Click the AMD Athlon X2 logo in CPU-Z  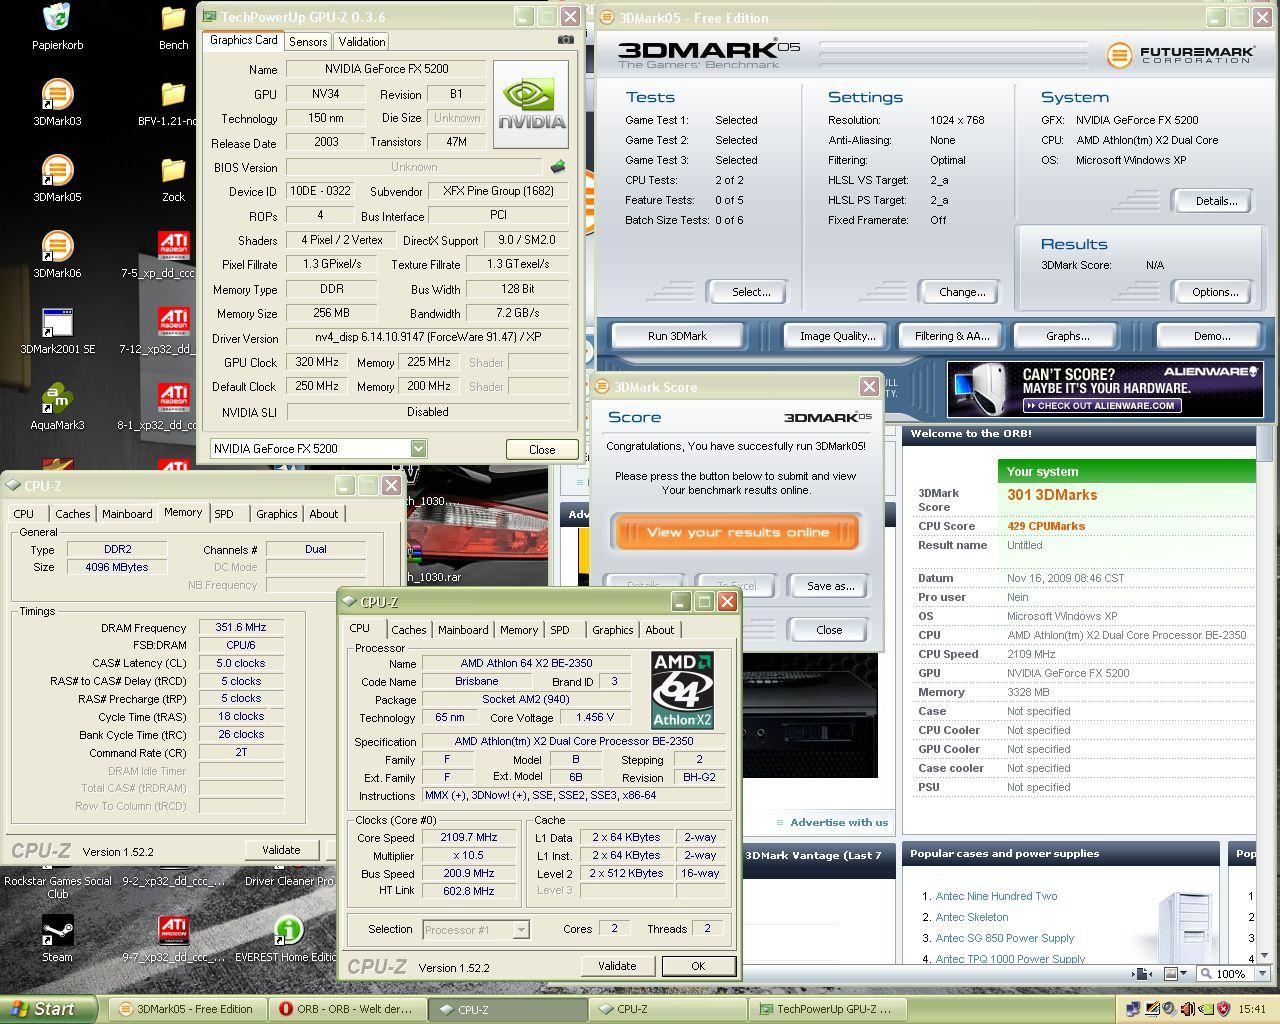point(682,690)
